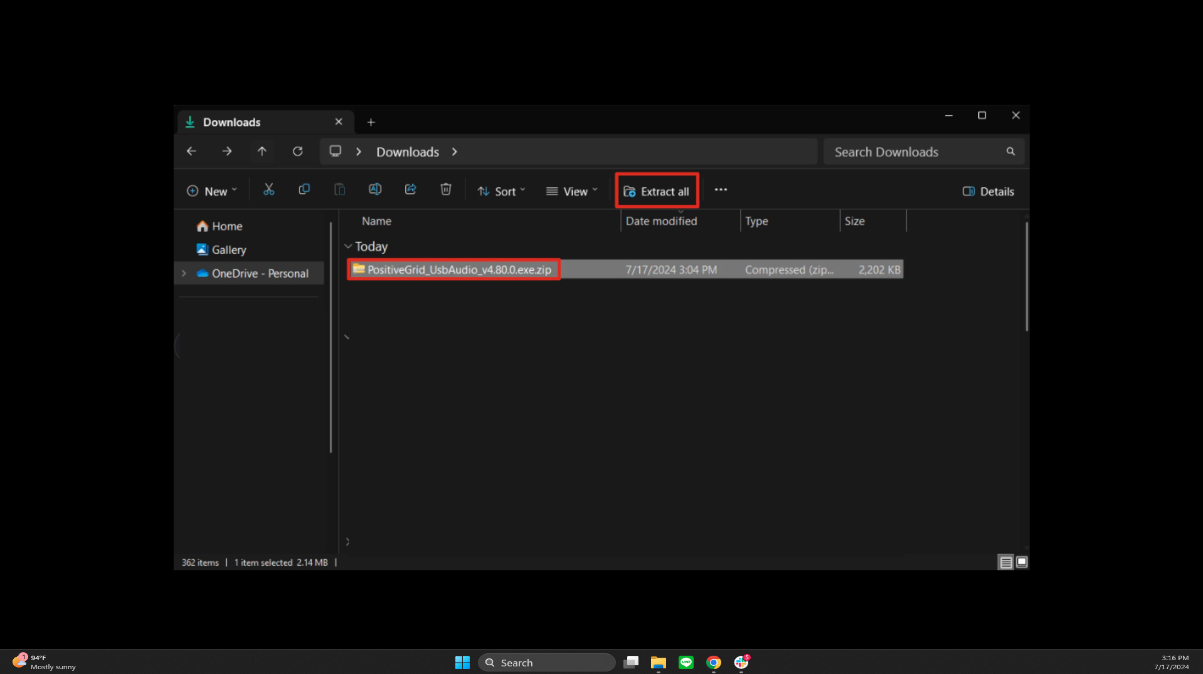Click the 2,202 KB size cell
Screen dimensions: 1203x674
(879, 270)
